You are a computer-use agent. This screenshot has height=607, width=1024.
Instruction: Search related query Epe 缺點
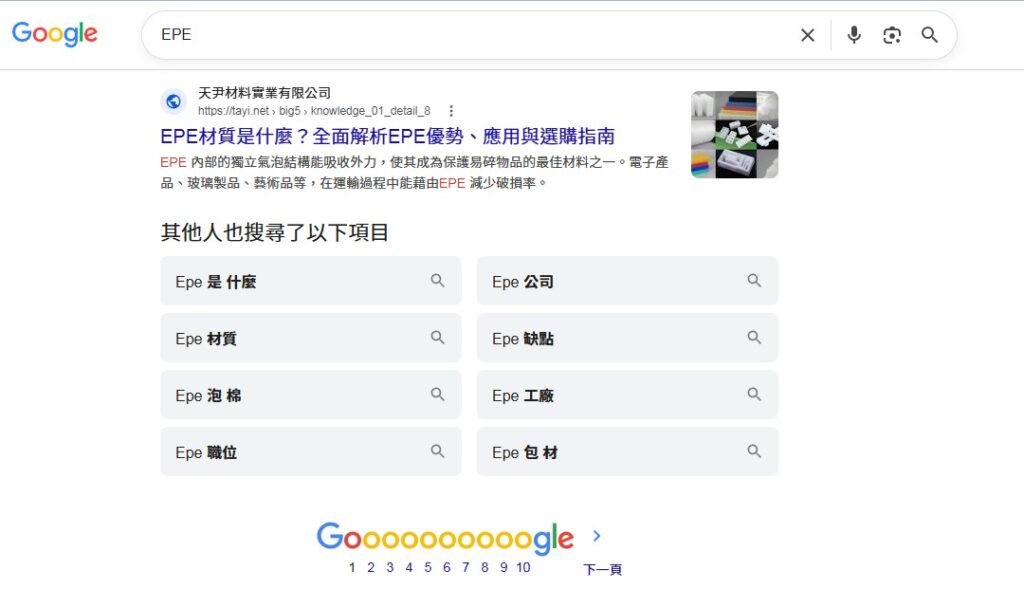coord(628,338)
